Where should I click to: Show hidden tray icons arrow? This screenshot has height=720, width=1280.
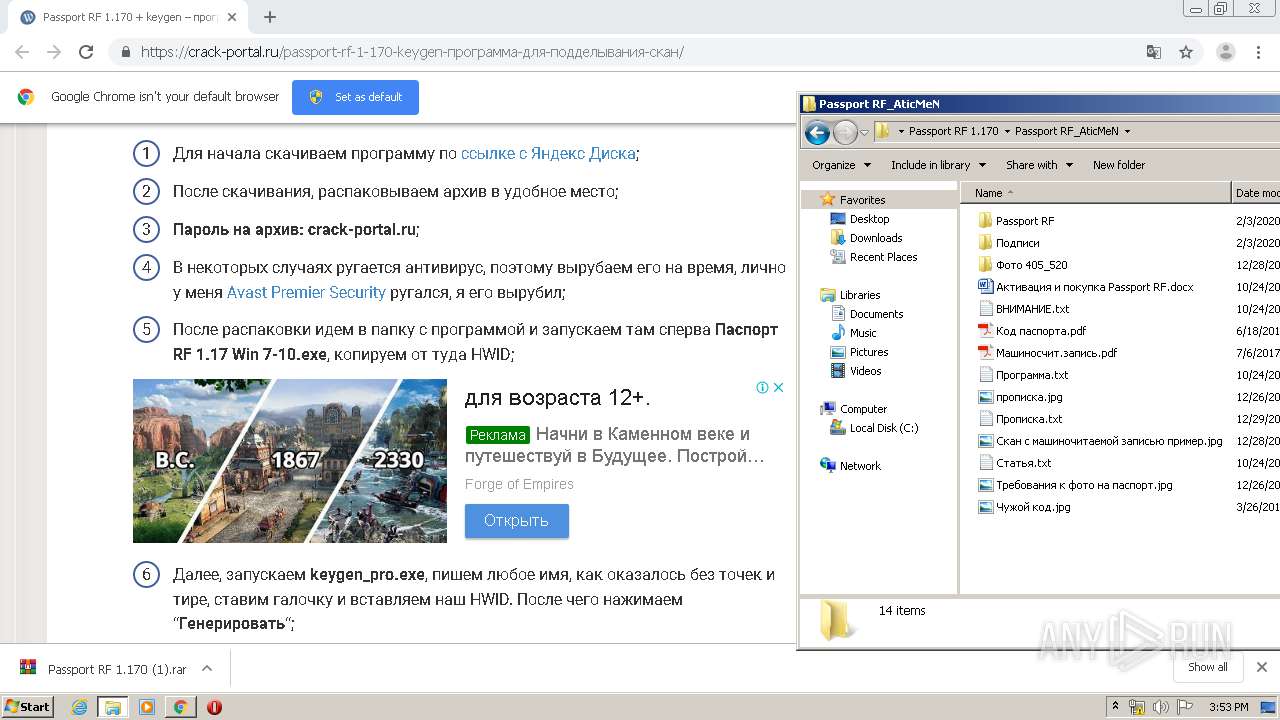point(1116,707)
